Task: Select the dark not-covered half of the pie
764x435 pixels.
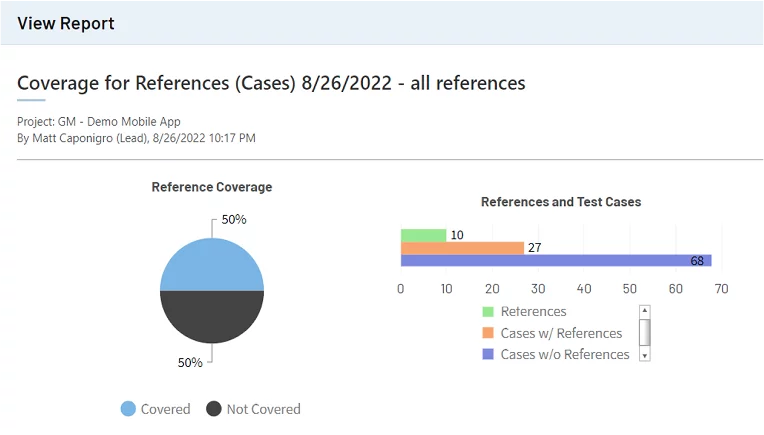Action: 212,318
